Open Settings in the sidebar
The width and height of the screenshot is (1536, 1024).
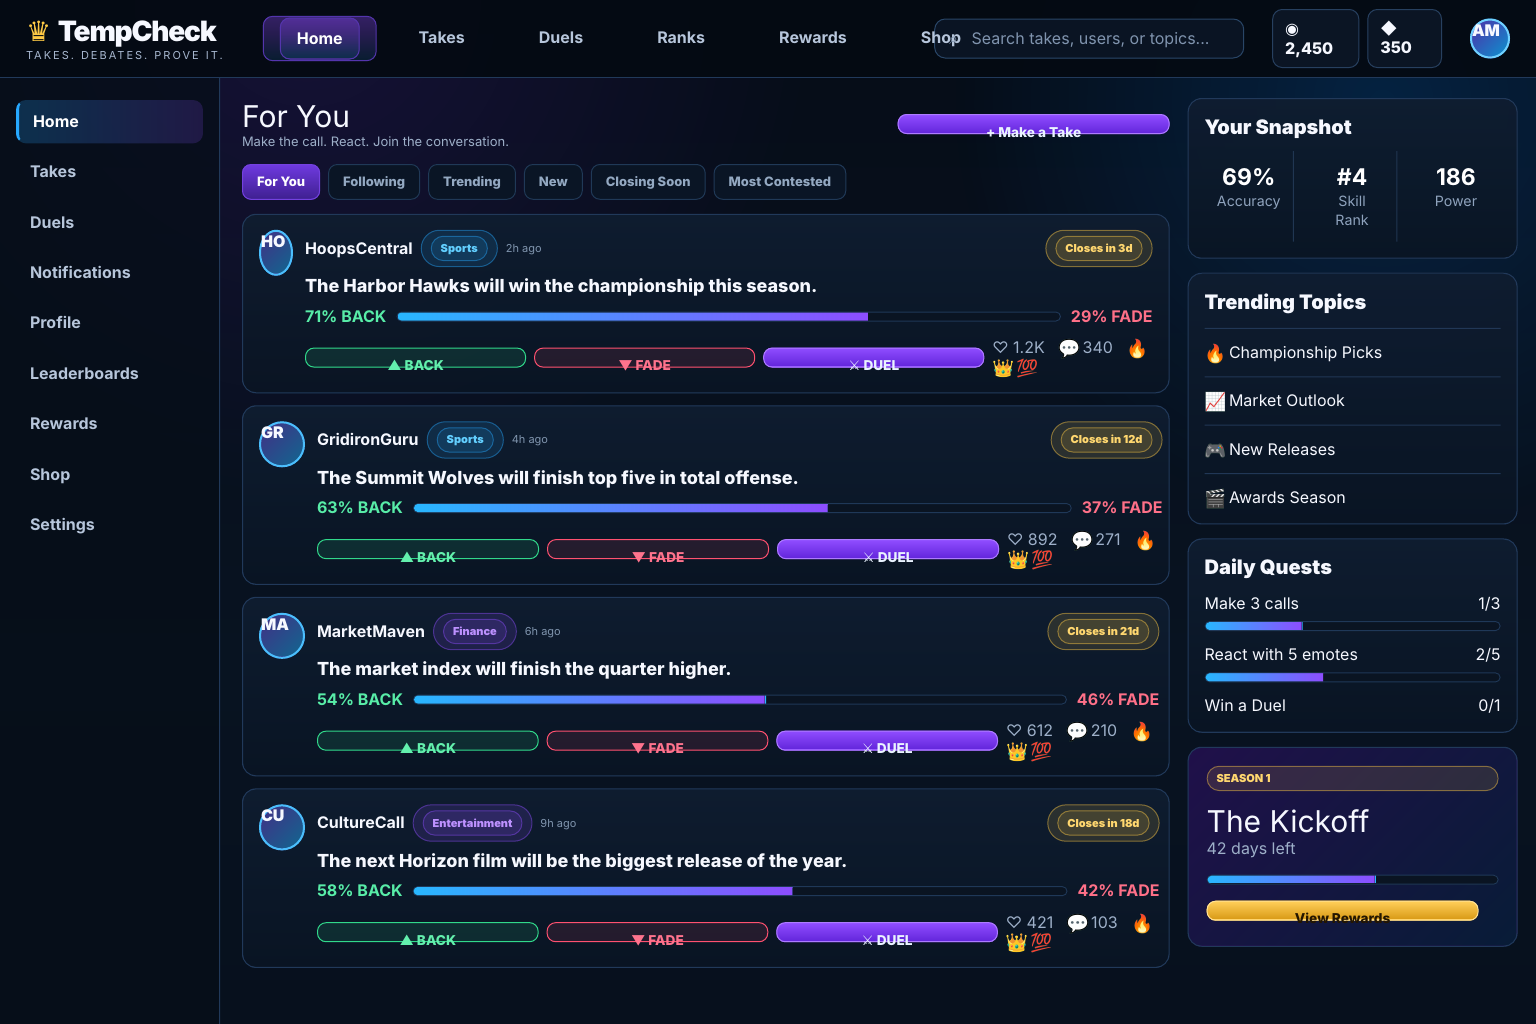pyautogui.click(x=110, y=525)
